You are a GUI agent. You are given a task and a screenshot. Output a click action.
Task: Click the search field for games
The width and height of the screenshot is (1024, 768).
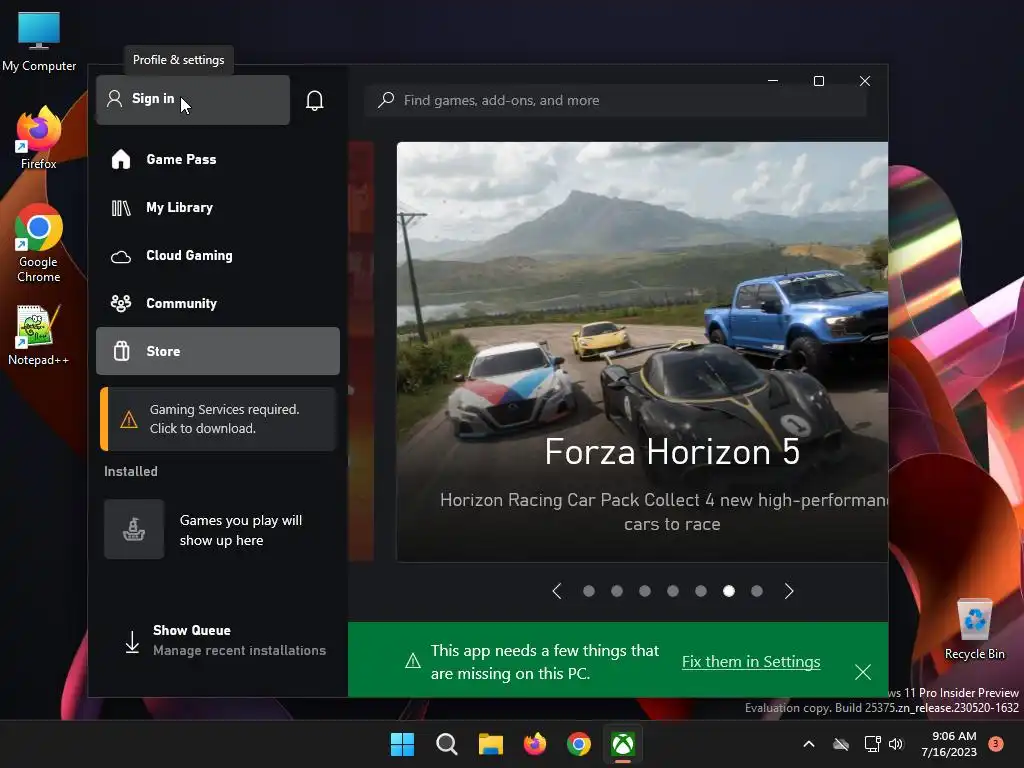[x=615, y=100]
